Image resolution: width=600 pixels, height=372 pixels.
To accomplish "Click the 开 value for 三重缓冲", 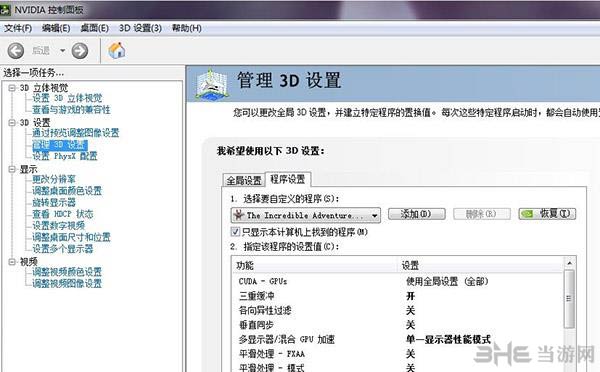I will tap(411, 296).
